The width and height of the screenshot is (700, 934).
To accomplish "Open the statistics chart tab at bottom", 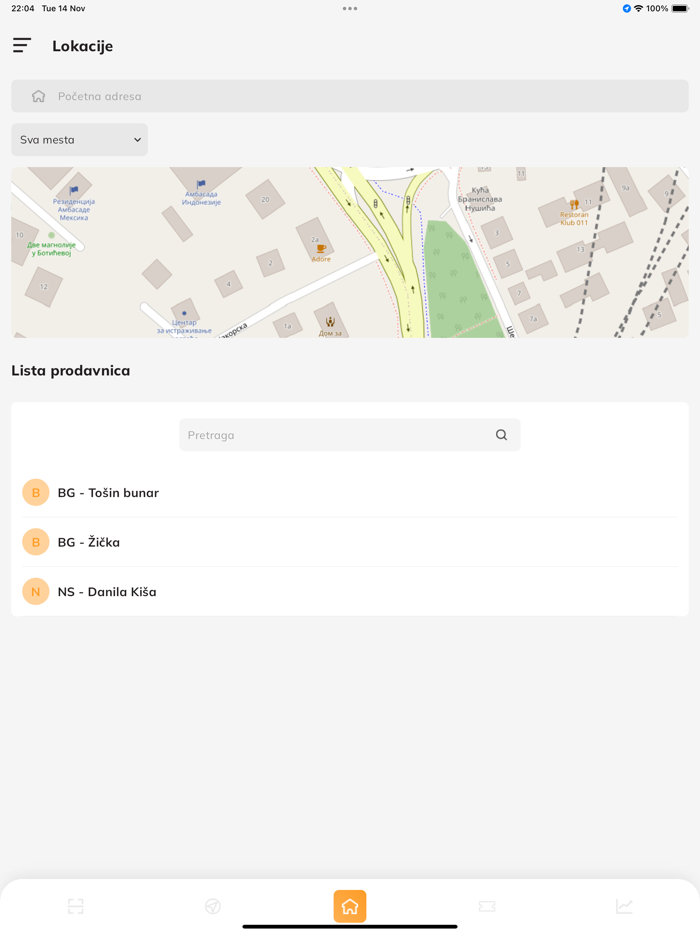I will coord(624,906).
